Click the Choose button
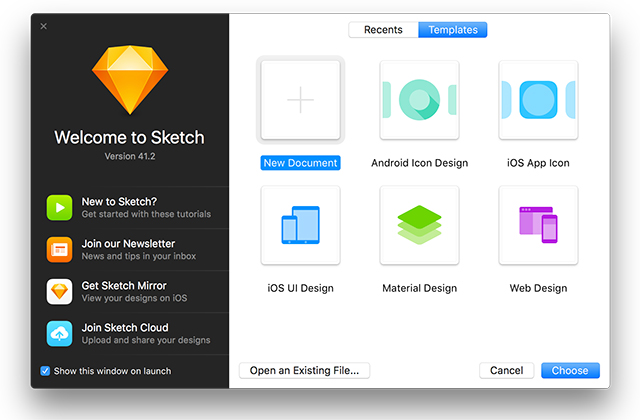Screen dimensions: 640x420 (x=570, y=370)
